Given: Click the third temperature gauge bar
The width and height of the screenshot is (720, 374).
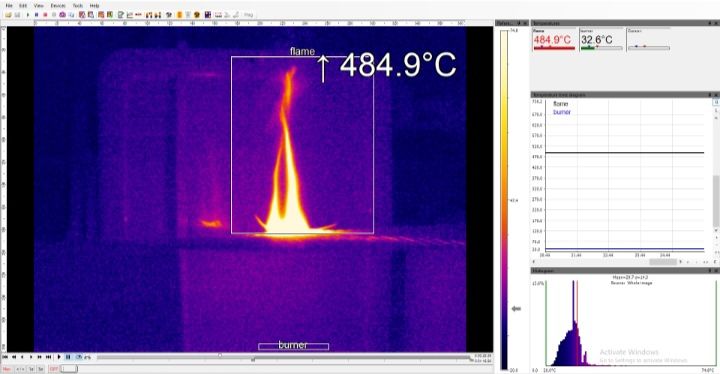Looking at the screenshot, I should coord(648,47).
